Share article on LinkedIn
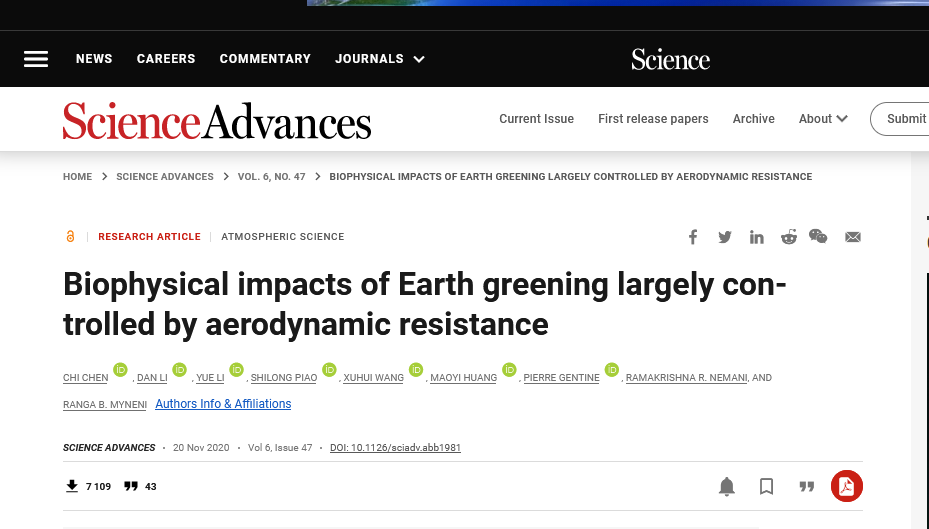The image size is (929, 529). click(757, 237)
